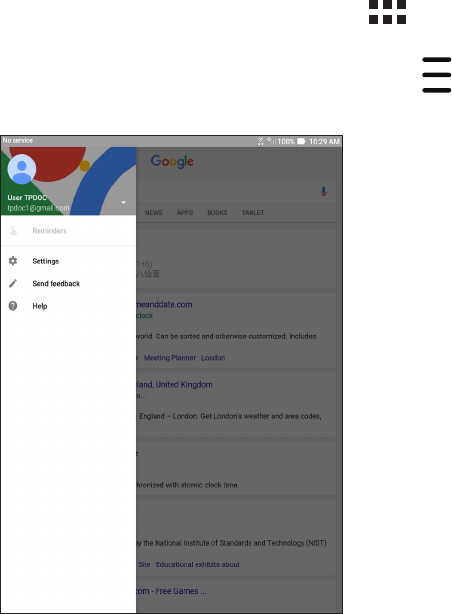
Task: Expand the account switcher dropdown arrow
Action: tap(123, 202)
